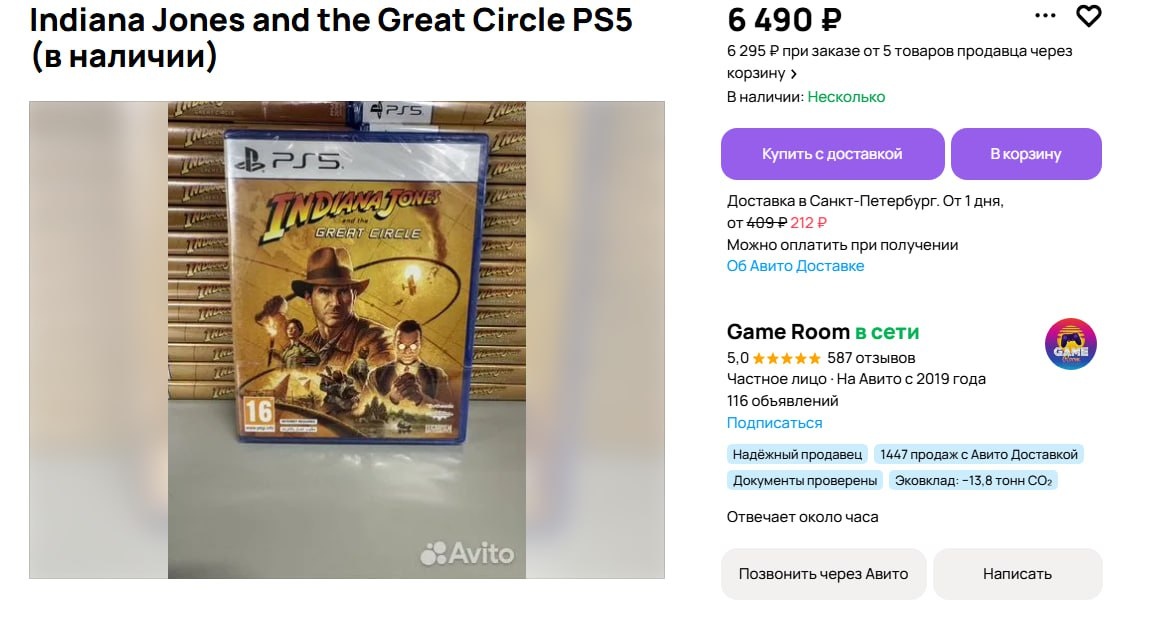
Task: Open the "Об Авито Доставке" link
Action: tap(795, 266)
